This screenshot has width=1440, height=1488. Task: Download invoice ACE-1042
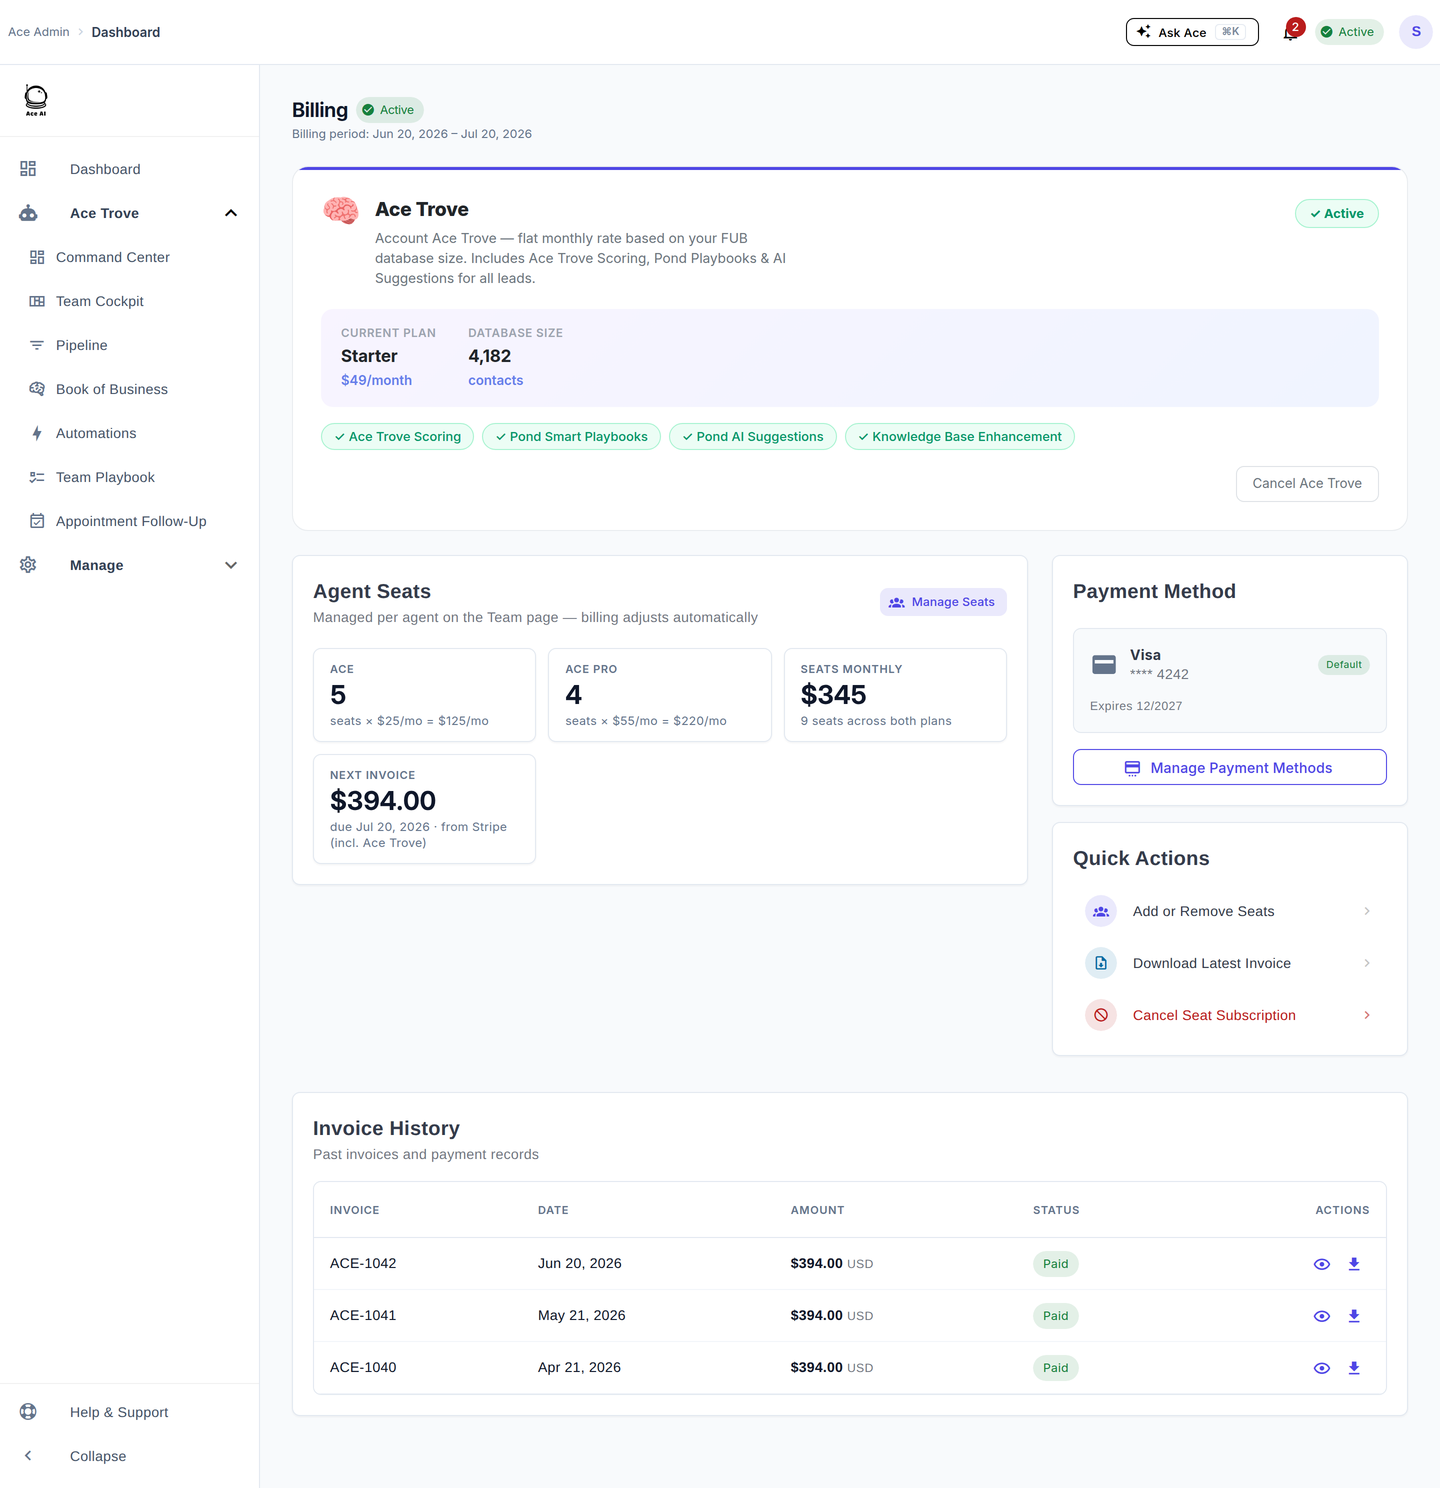[x=1354, y=1264]
